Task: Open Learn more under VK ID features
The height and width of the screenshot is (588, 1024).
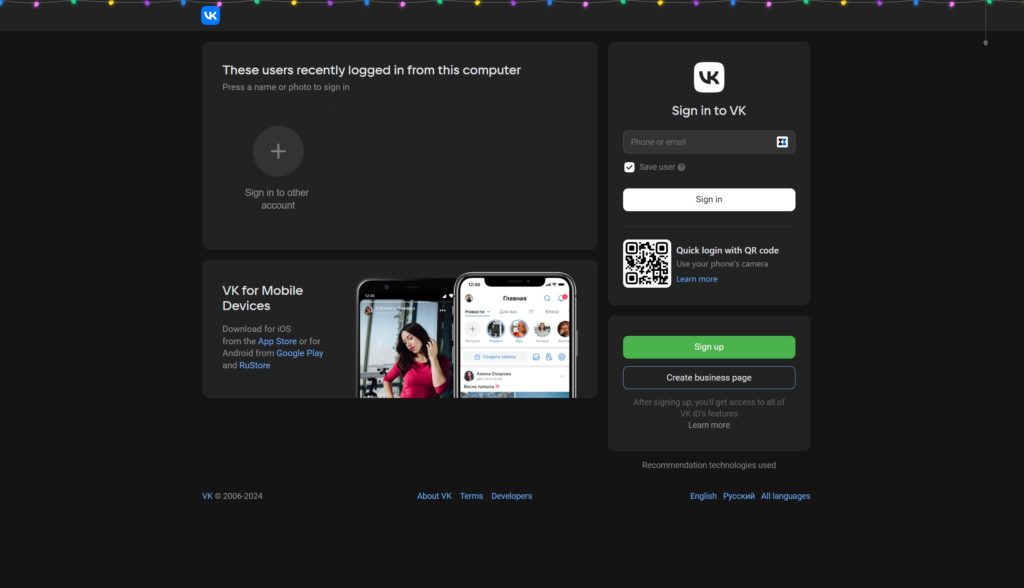Action: point(709,425)
